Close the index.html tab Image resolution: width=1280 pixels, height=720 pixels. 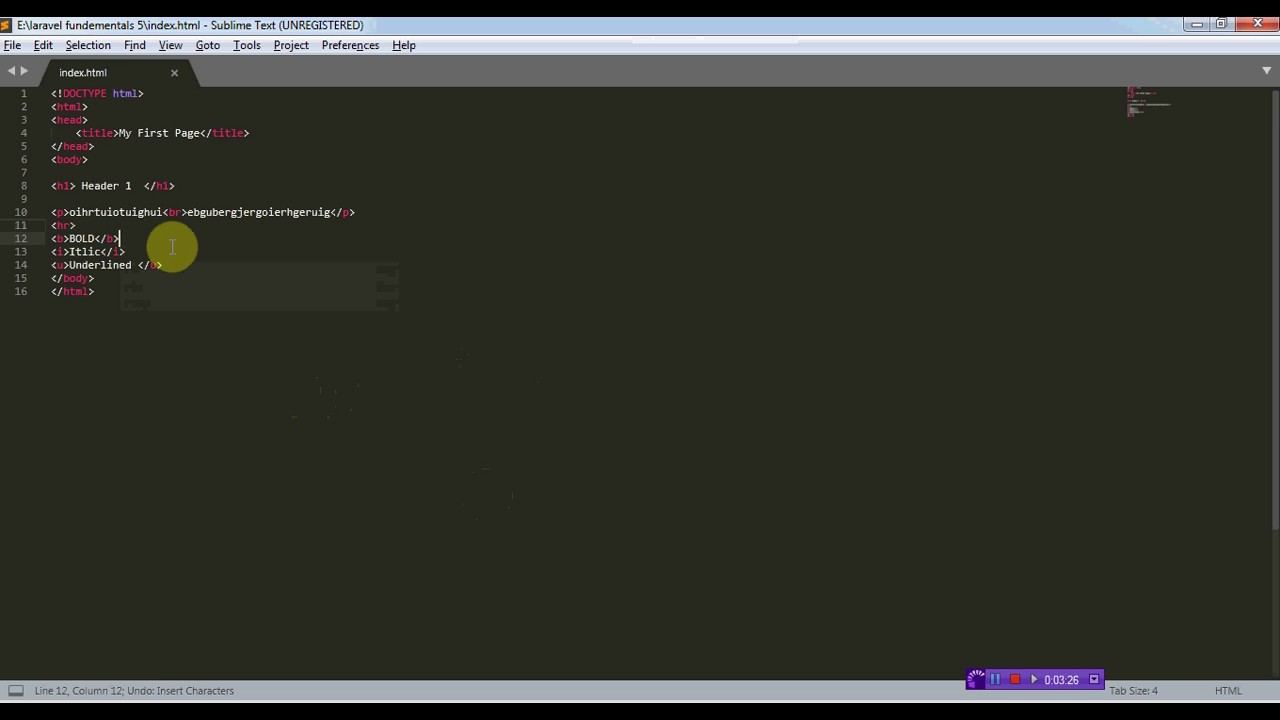point(174,73)
